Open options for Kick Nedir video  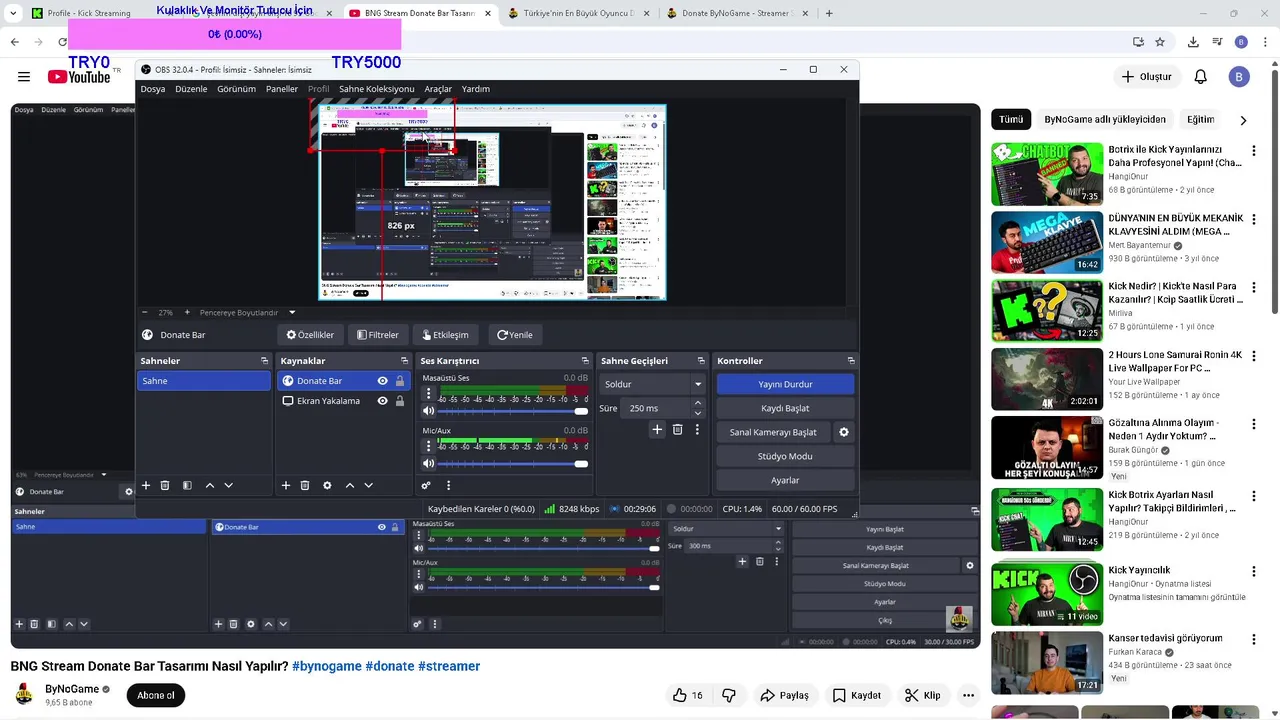click(x=1254, y=288)
